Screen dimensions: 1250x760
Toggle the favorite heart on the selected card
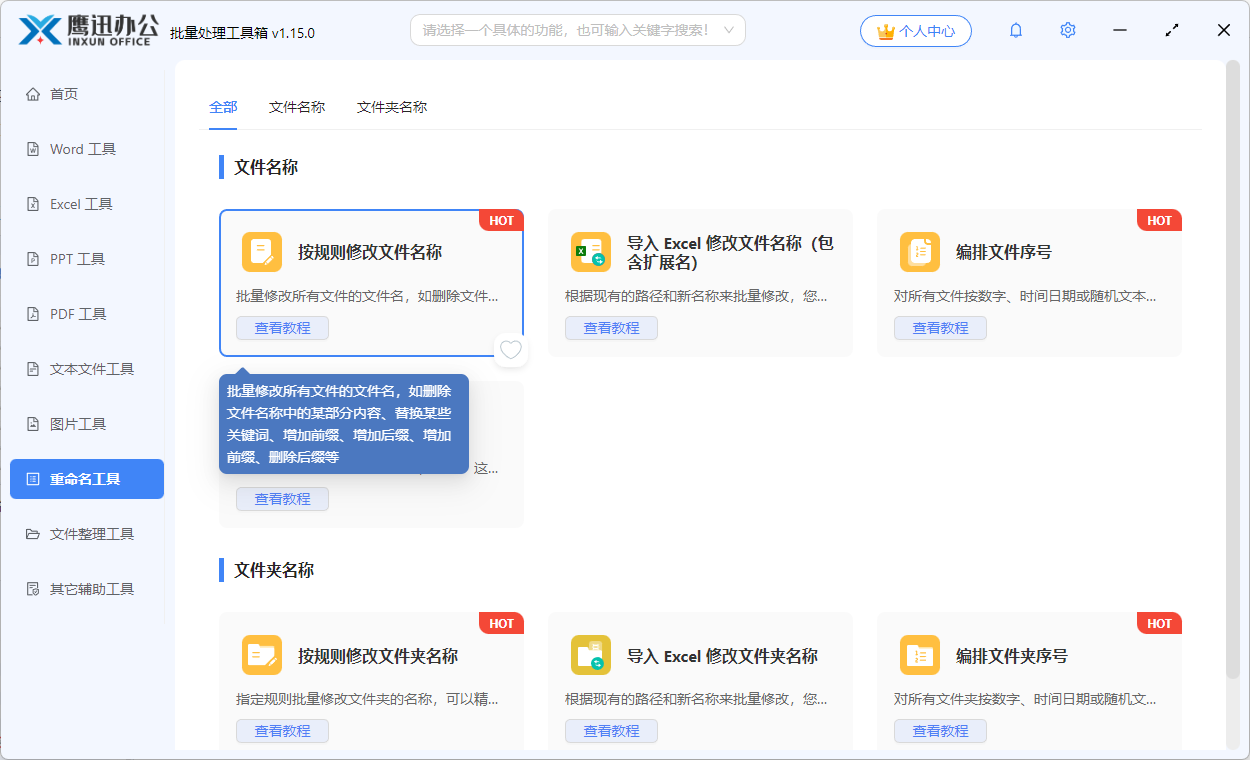tap(511, 350)
